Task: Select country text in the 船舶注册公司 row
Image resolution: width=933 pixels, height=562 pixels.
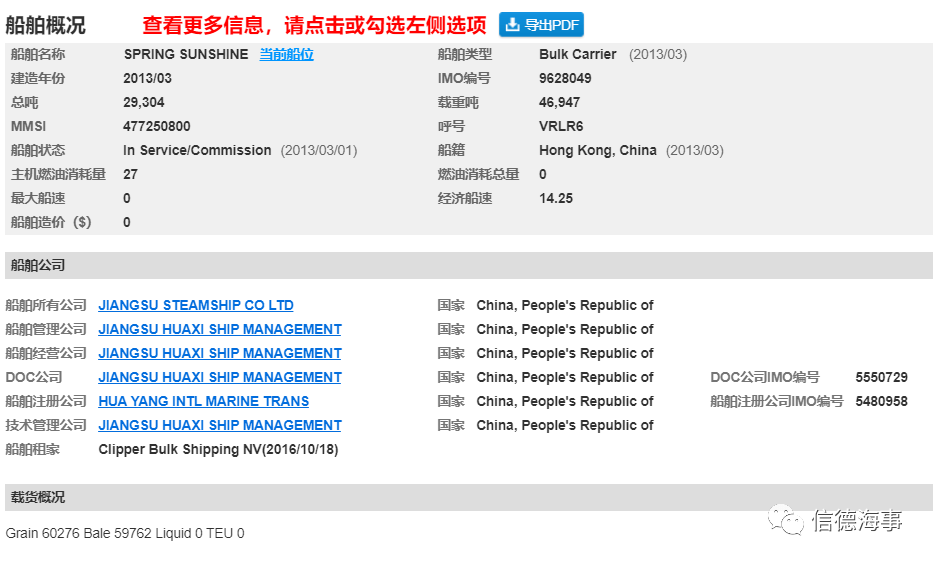Action: tap(565, 401)
